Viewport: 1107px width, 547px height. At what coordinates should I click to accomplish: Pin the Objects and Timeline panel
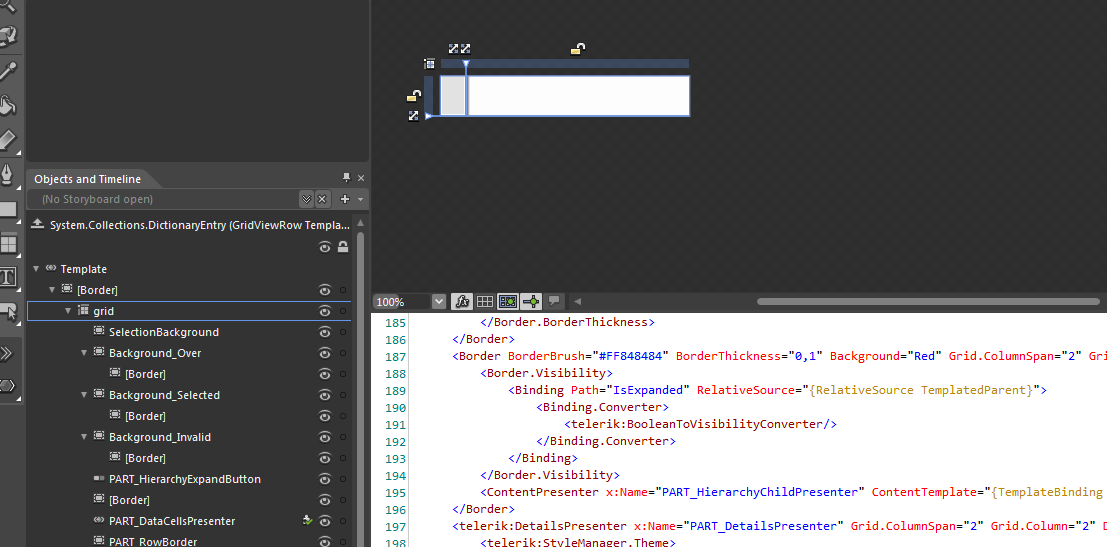(347, 178)
